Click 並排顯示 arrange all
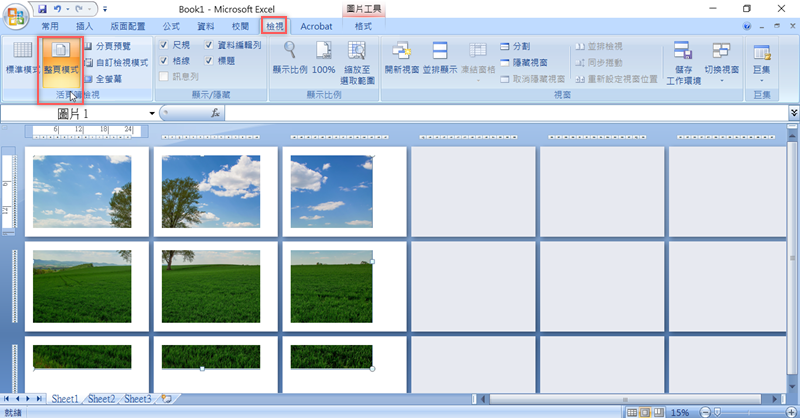Screen dimensions: 800x418 click(x=440, y=58)
